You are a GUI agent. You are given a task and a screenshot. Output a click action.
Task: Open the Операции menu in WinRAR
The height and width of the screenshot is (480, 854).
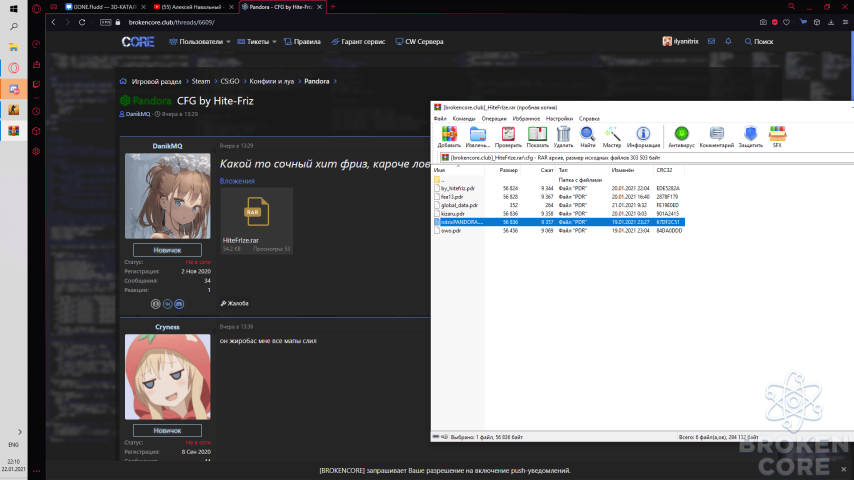pos(493,118)
